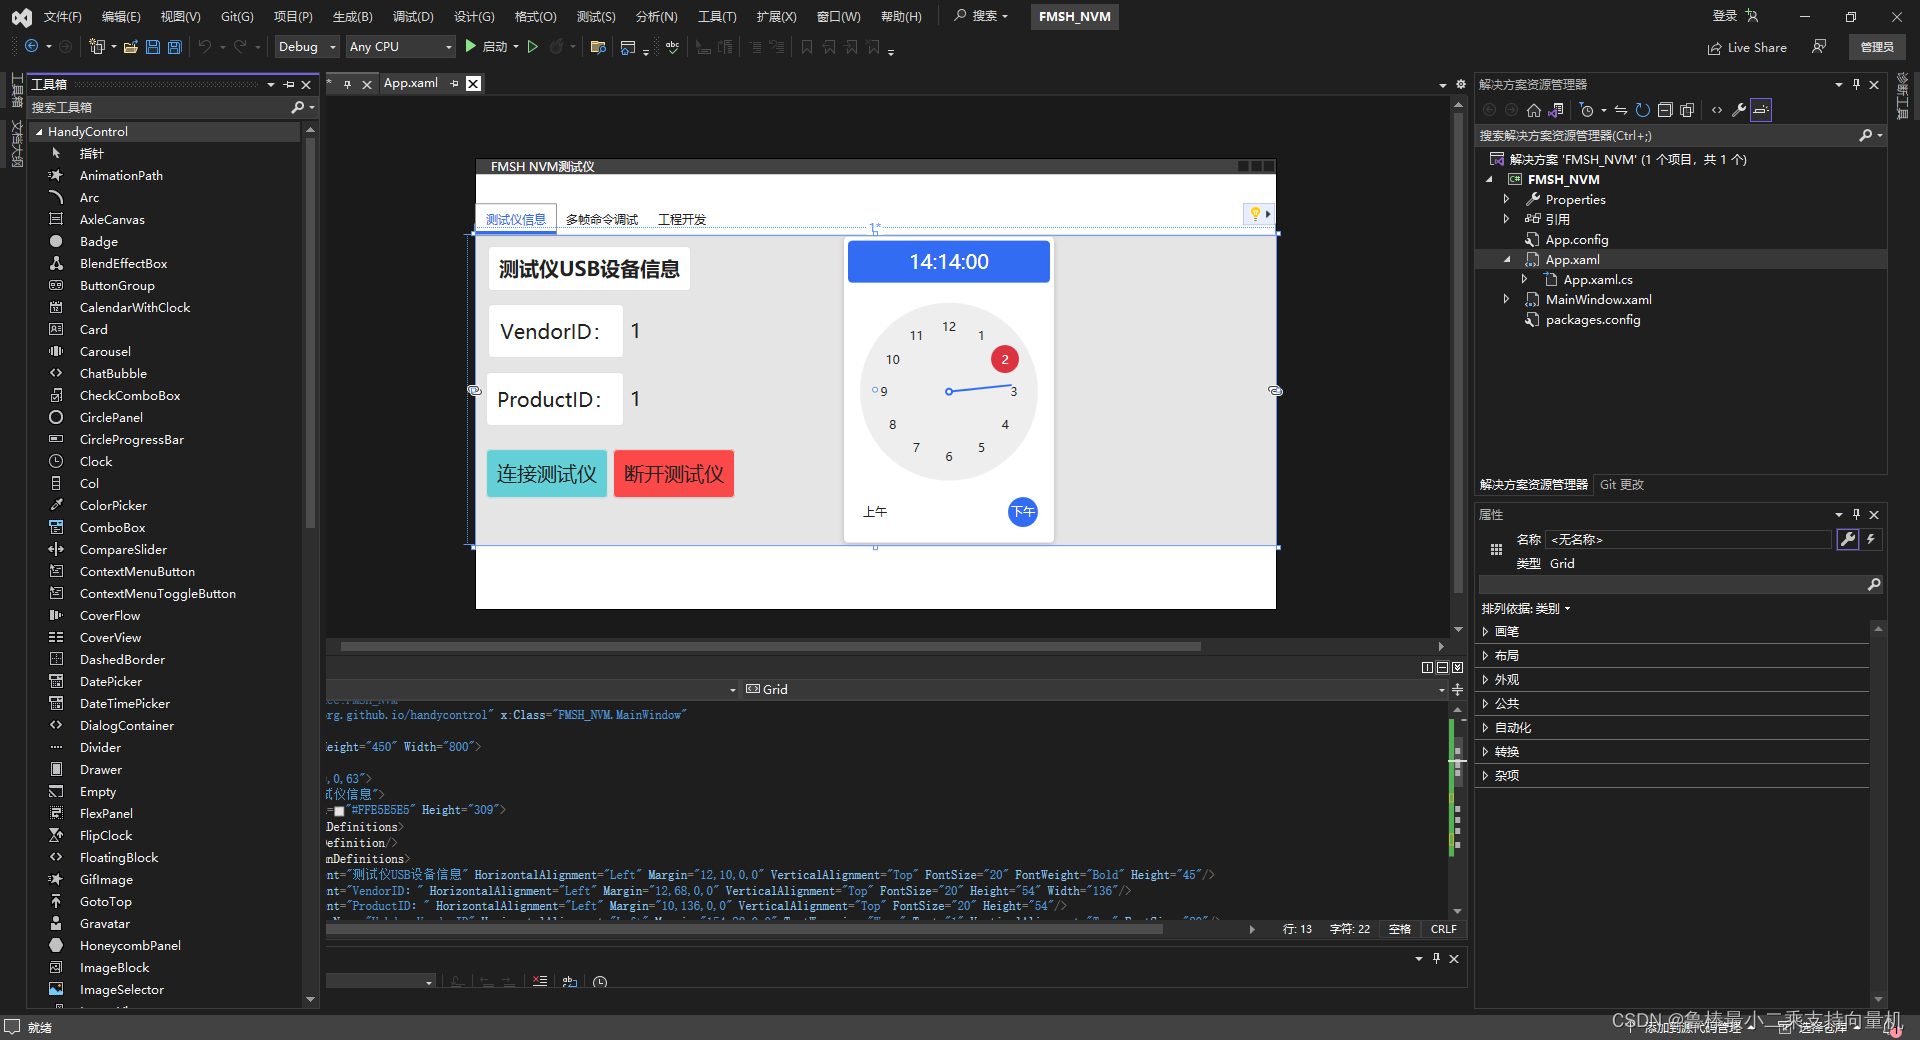Viewport: 1920px width, 1040px height.
Task: Select the ColorPicker control in toolbox
Action: point(113,505)
